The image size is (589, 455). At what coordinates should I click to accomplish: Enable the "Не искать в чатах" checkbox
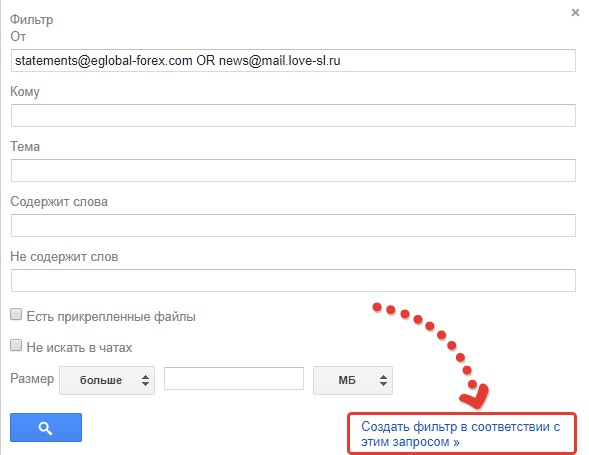(x=16, y=345)
